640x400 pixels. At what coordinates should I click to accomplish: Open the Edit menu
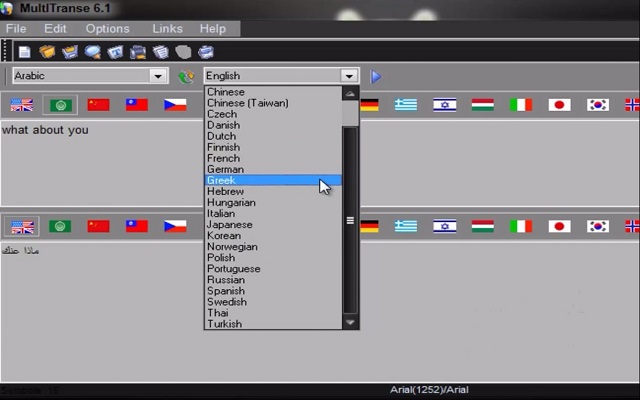click(55, 29)
